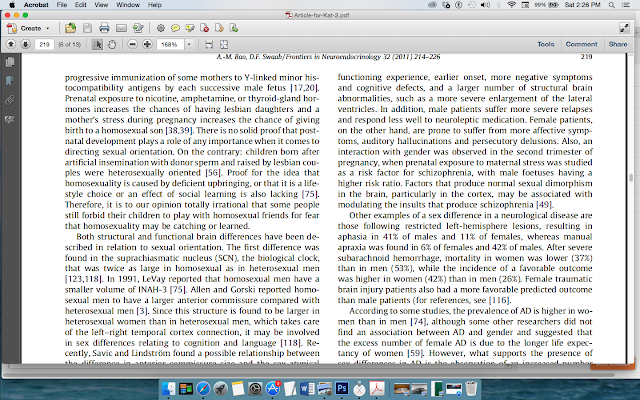Click the vertical scrollbar thumb

[x=631, y=178]
